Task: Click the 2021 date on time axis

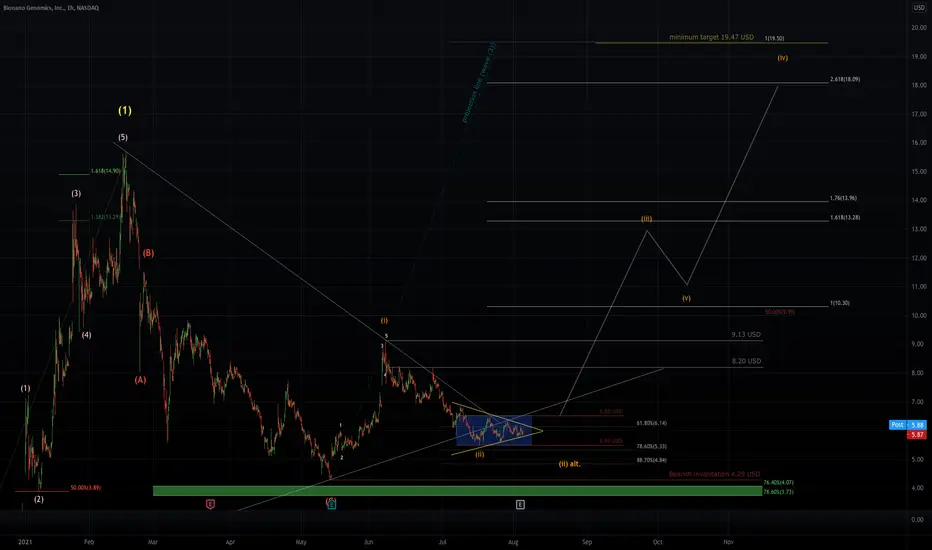Action: [25, 542]
